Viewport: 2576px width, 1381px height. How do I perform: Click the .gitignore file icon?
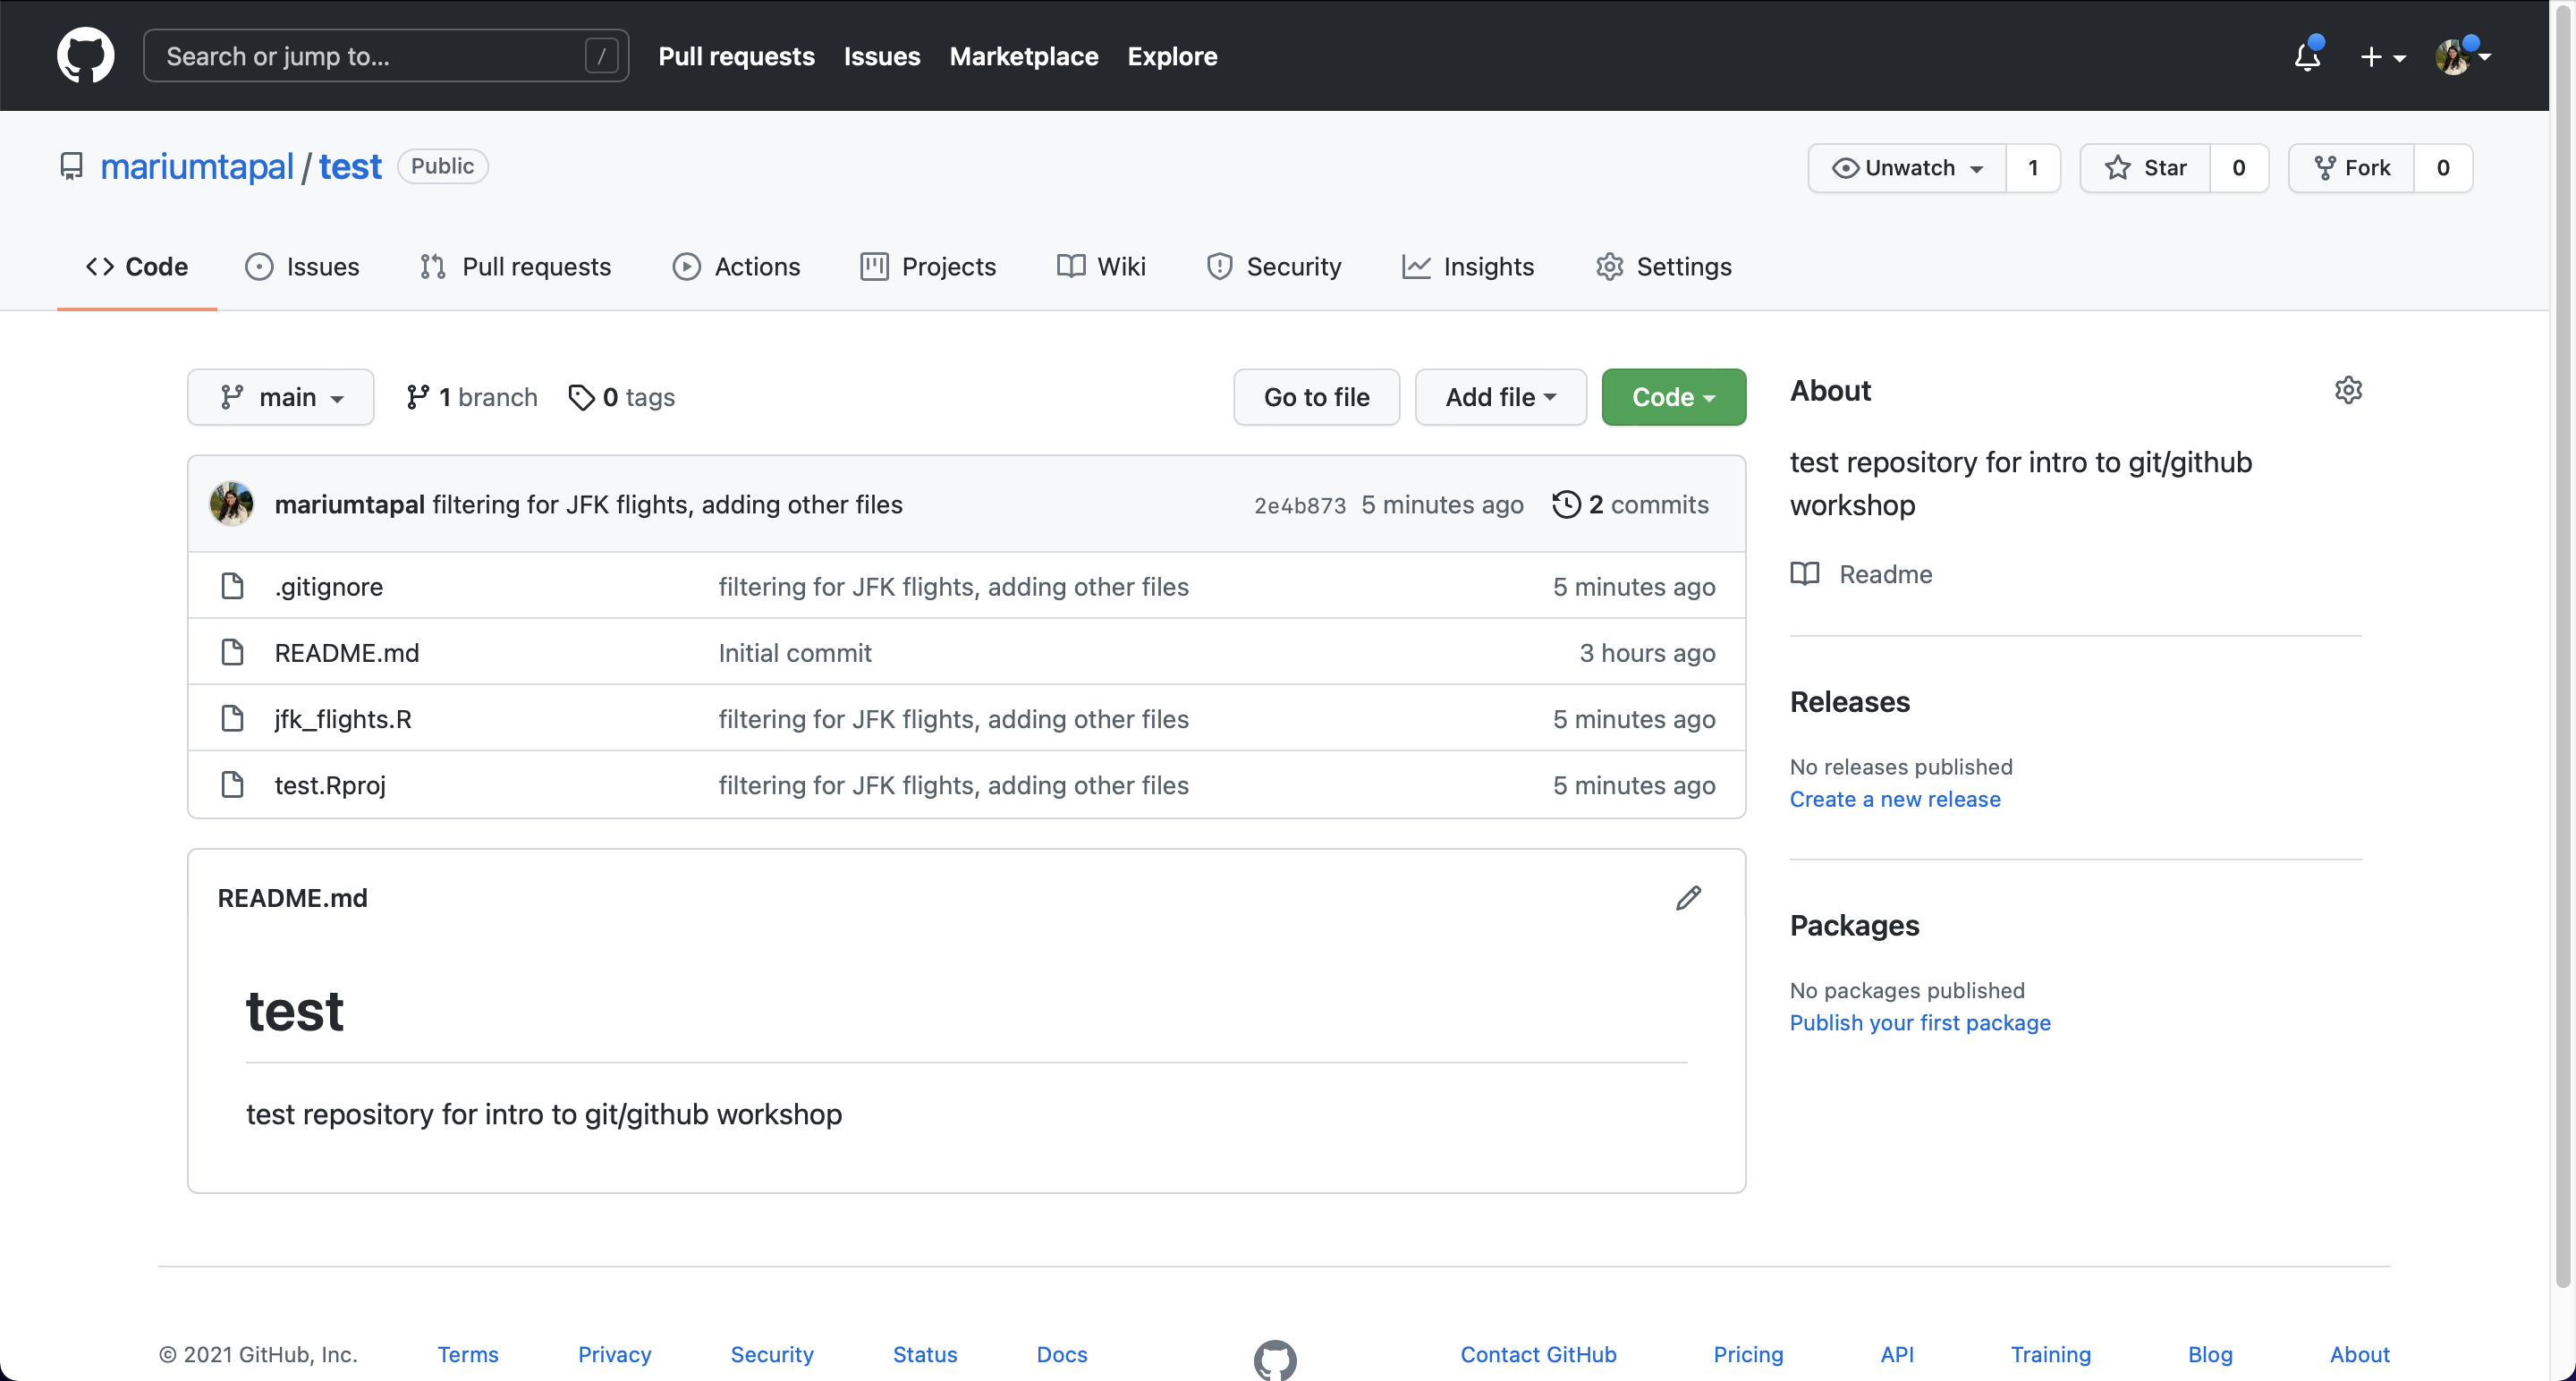tap(232, 585)
